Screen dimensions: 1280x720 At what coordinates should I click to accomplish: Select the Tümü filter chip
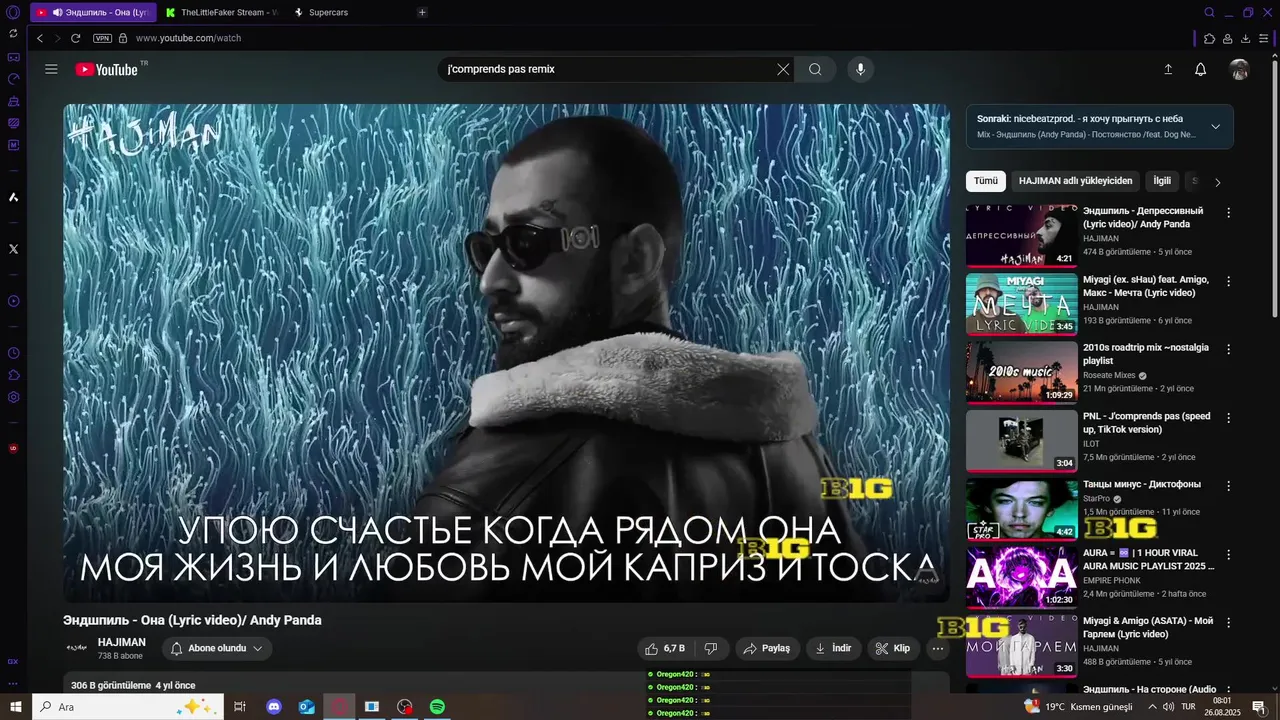(x=986, y=181)
